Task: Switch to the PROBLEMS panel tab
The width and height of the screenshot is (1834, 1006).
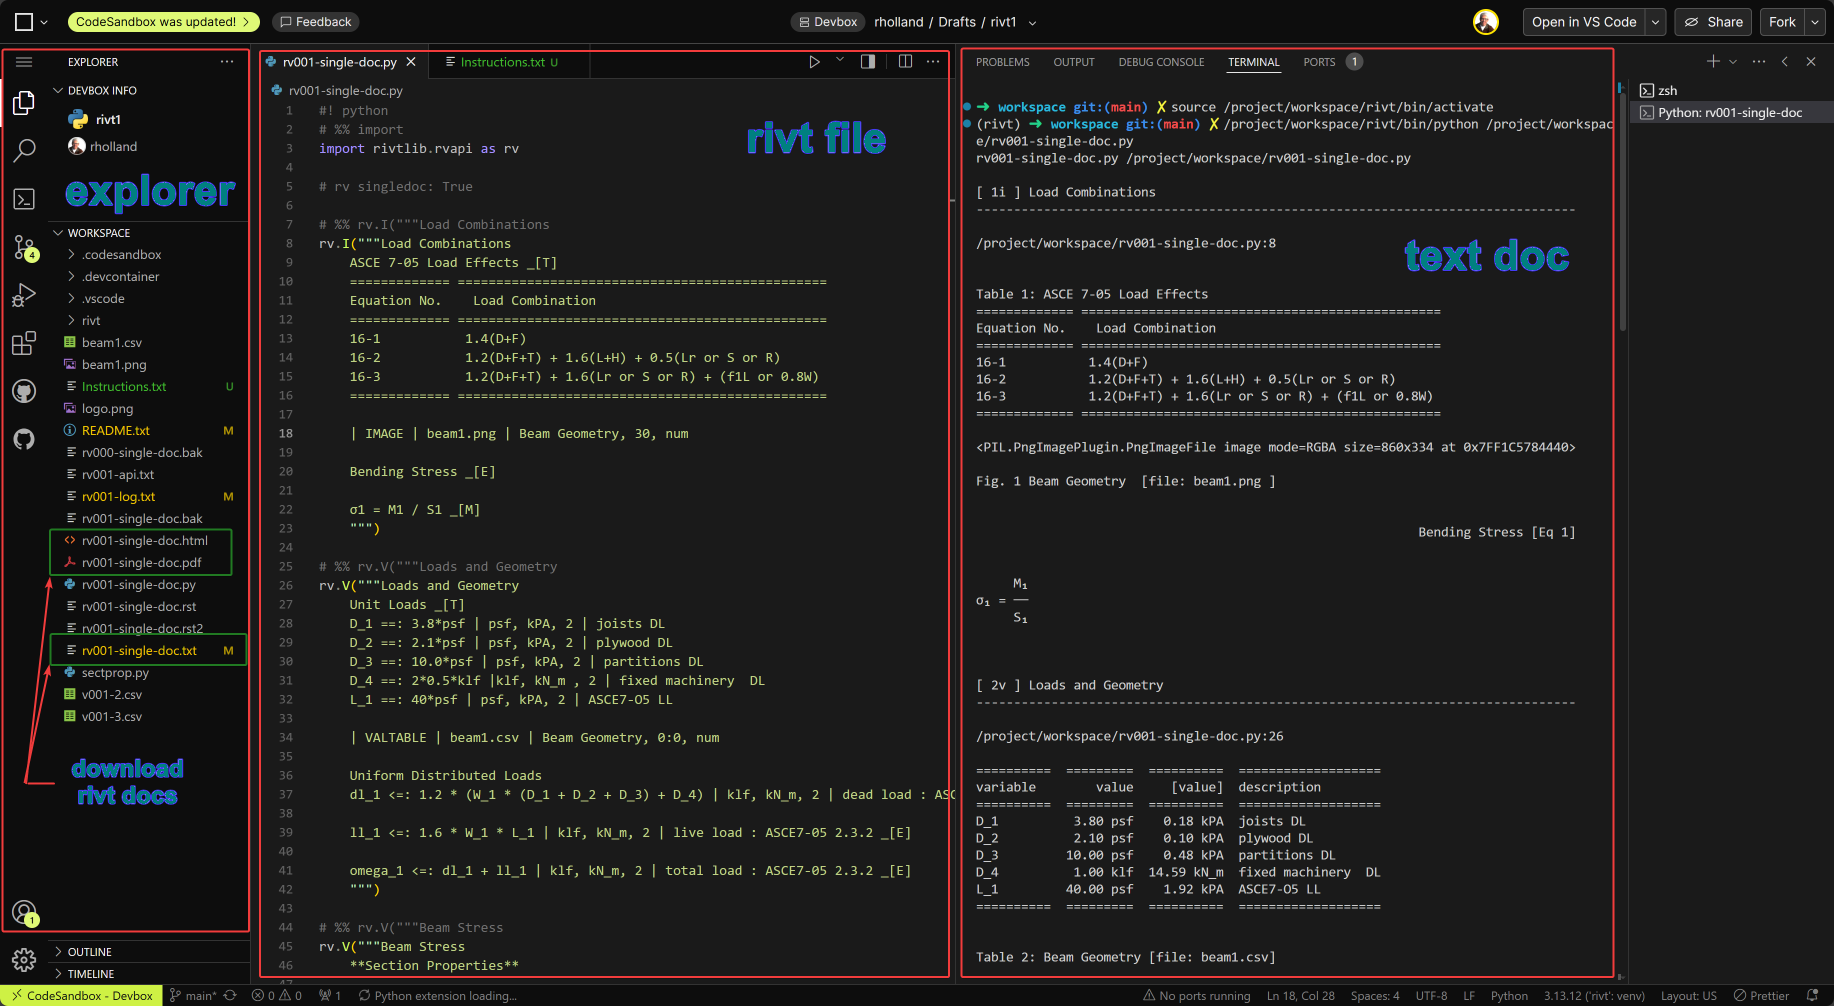Action: click(x=1002, y=62)
